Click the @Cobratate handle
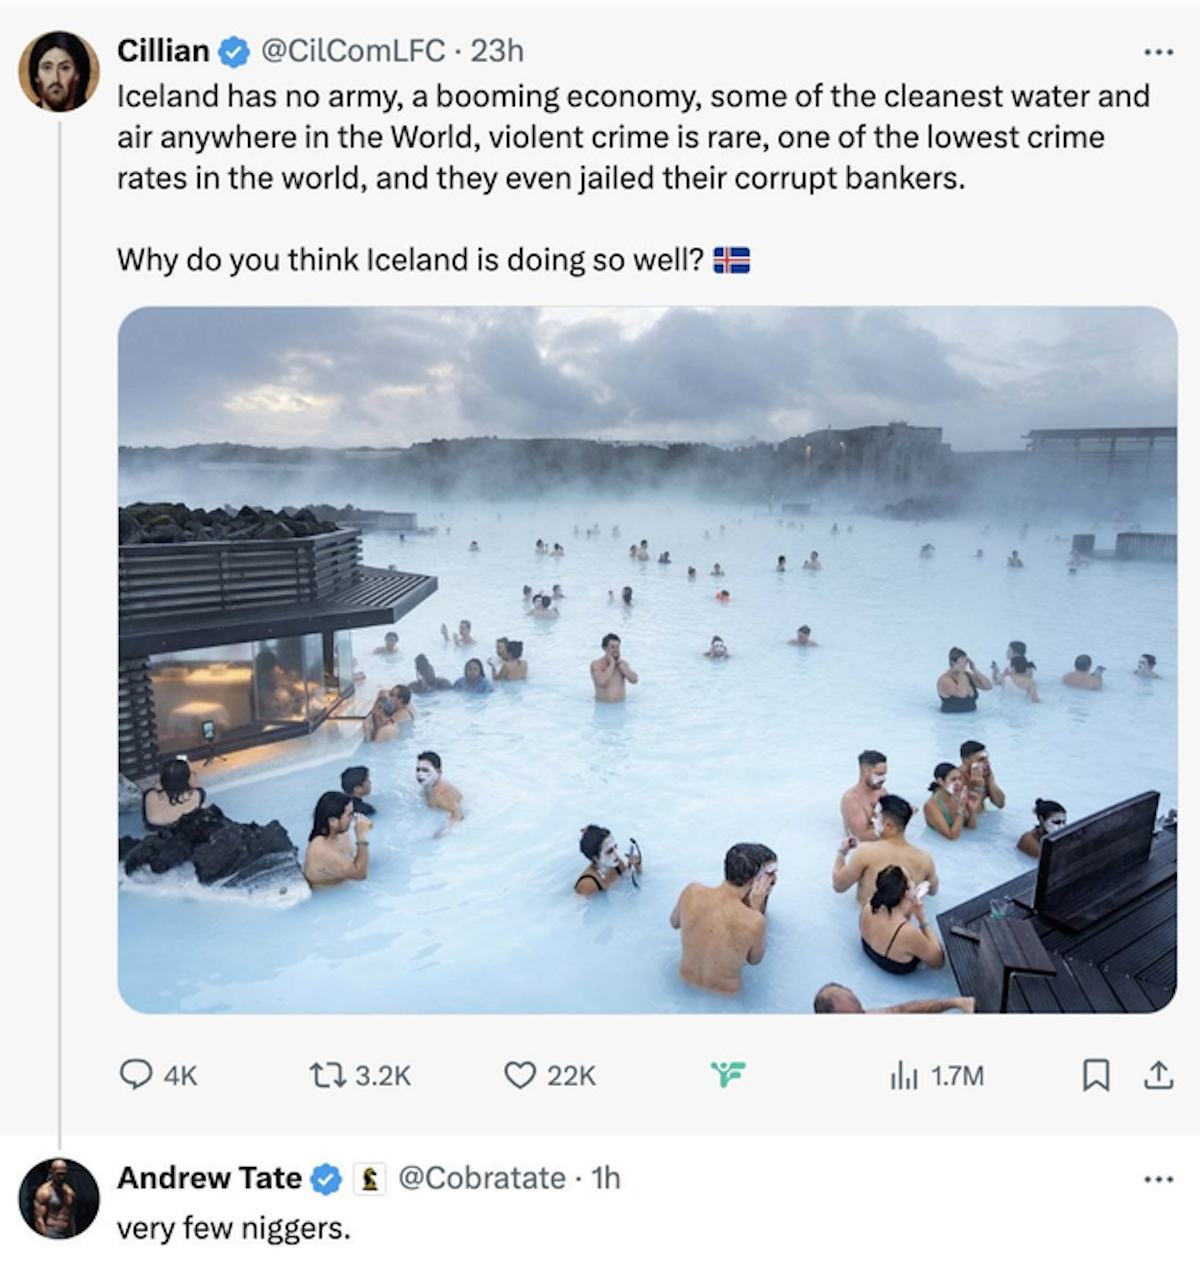This screenshot has width=1200, height=1275. 482,1178
